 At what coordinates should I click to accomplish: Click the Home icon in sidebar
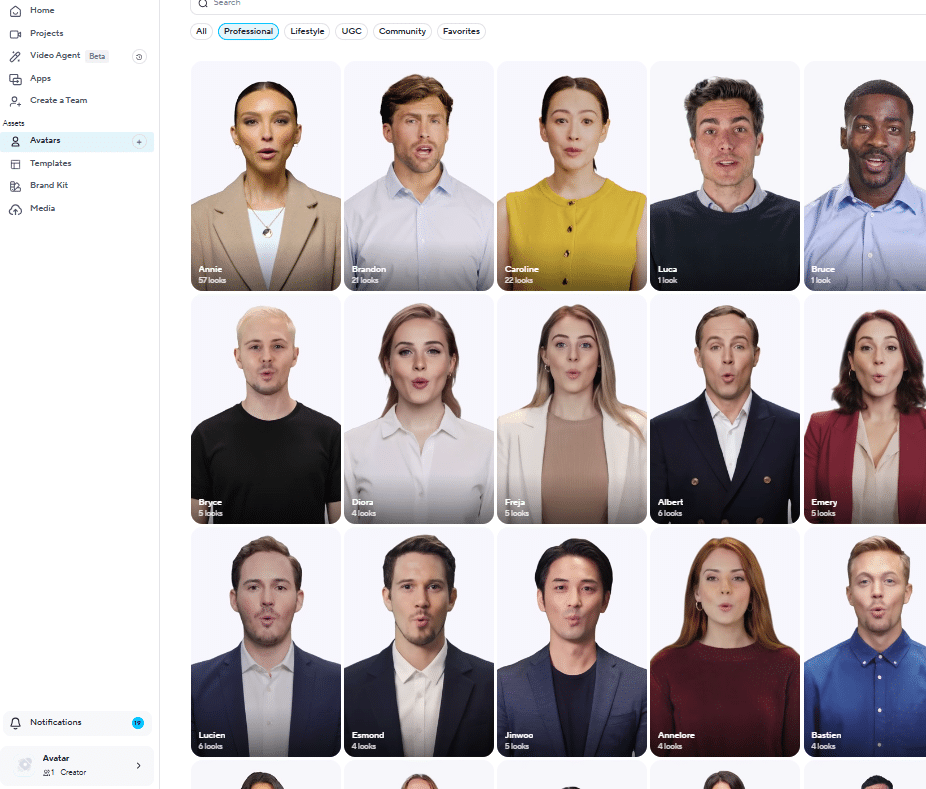pyautogui.click(x=15, y=11)
